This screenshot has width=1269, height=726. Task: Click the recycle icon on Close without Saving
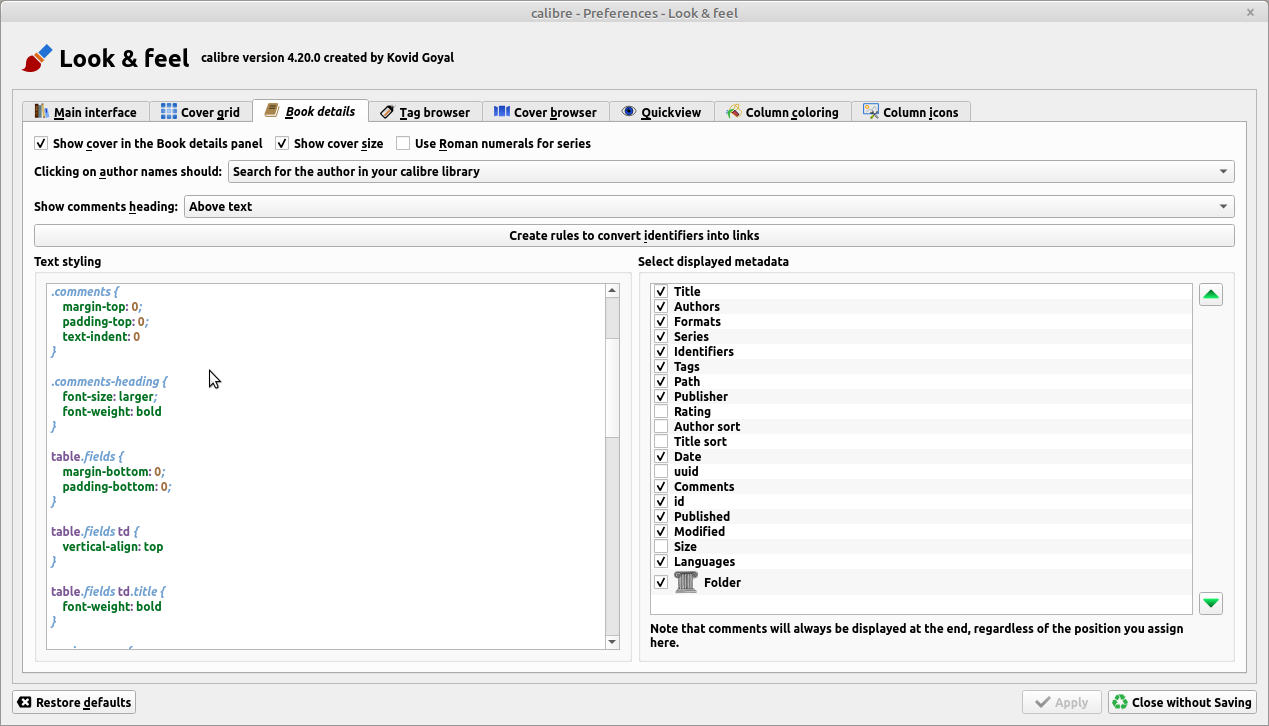1120,702
